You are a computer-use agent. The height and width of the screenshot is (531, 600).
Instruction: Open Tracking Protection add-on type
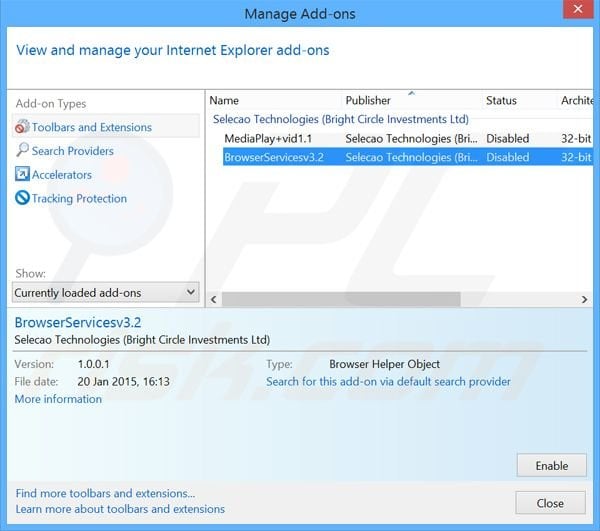tap(79, 199)
